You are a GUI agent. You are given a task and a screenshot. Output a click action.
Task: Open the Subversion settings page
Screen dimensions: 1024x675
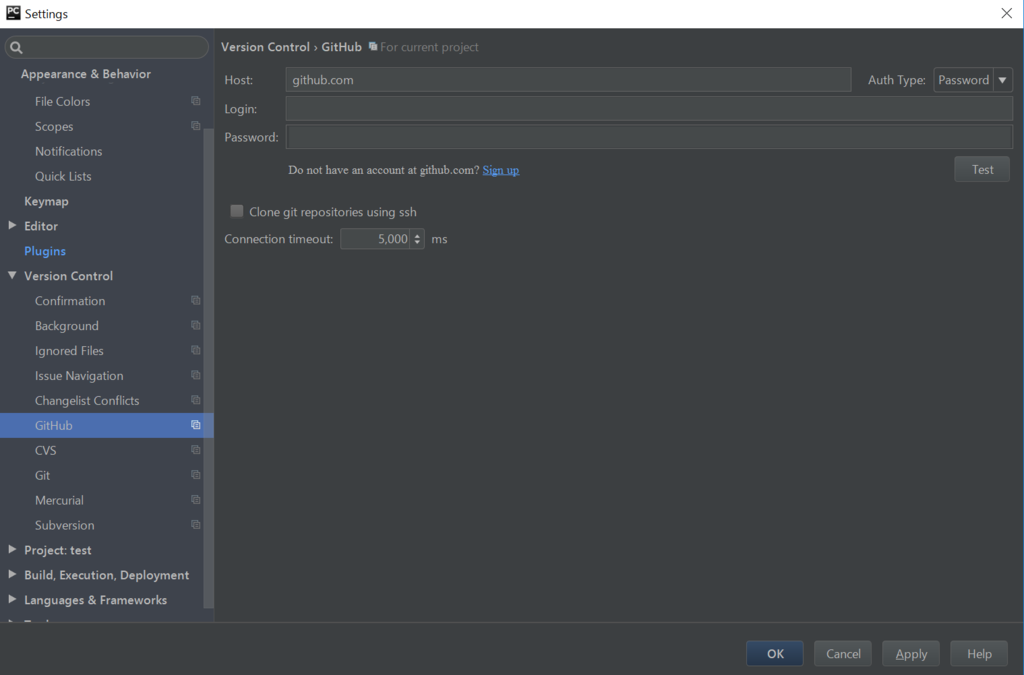65,525
